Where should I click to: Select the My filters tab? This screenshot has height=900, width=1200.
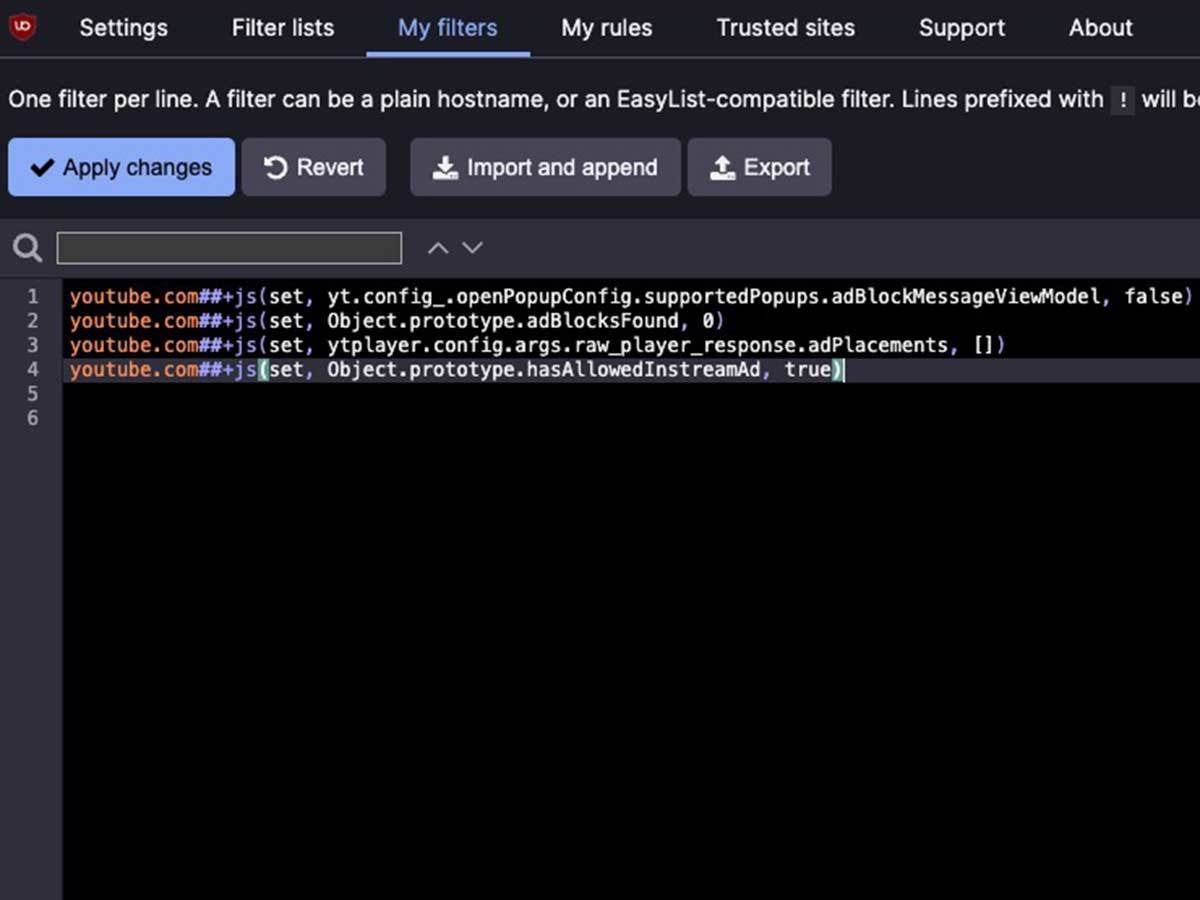tap(447, 28)
